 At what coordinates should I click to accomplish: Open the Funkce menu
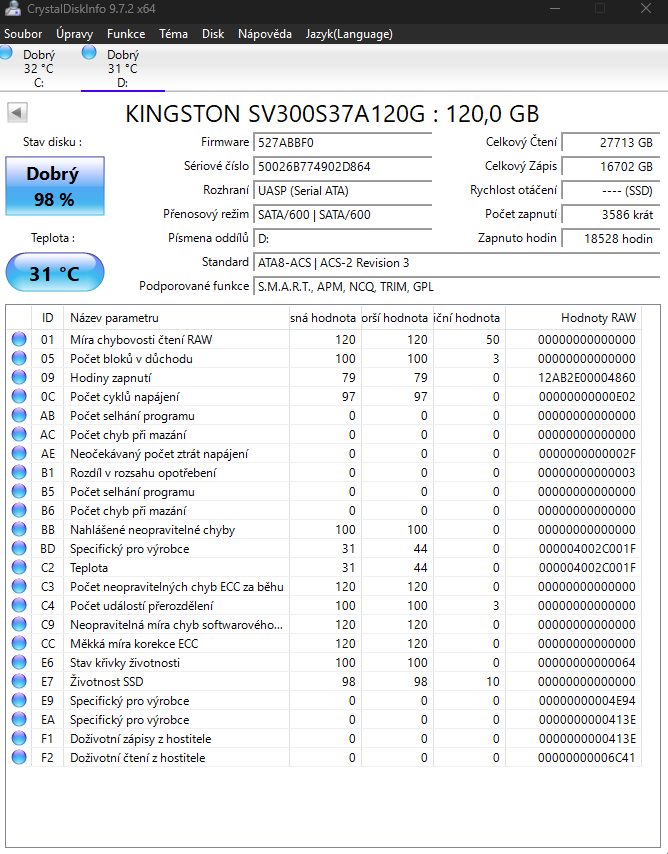(126, 34)
